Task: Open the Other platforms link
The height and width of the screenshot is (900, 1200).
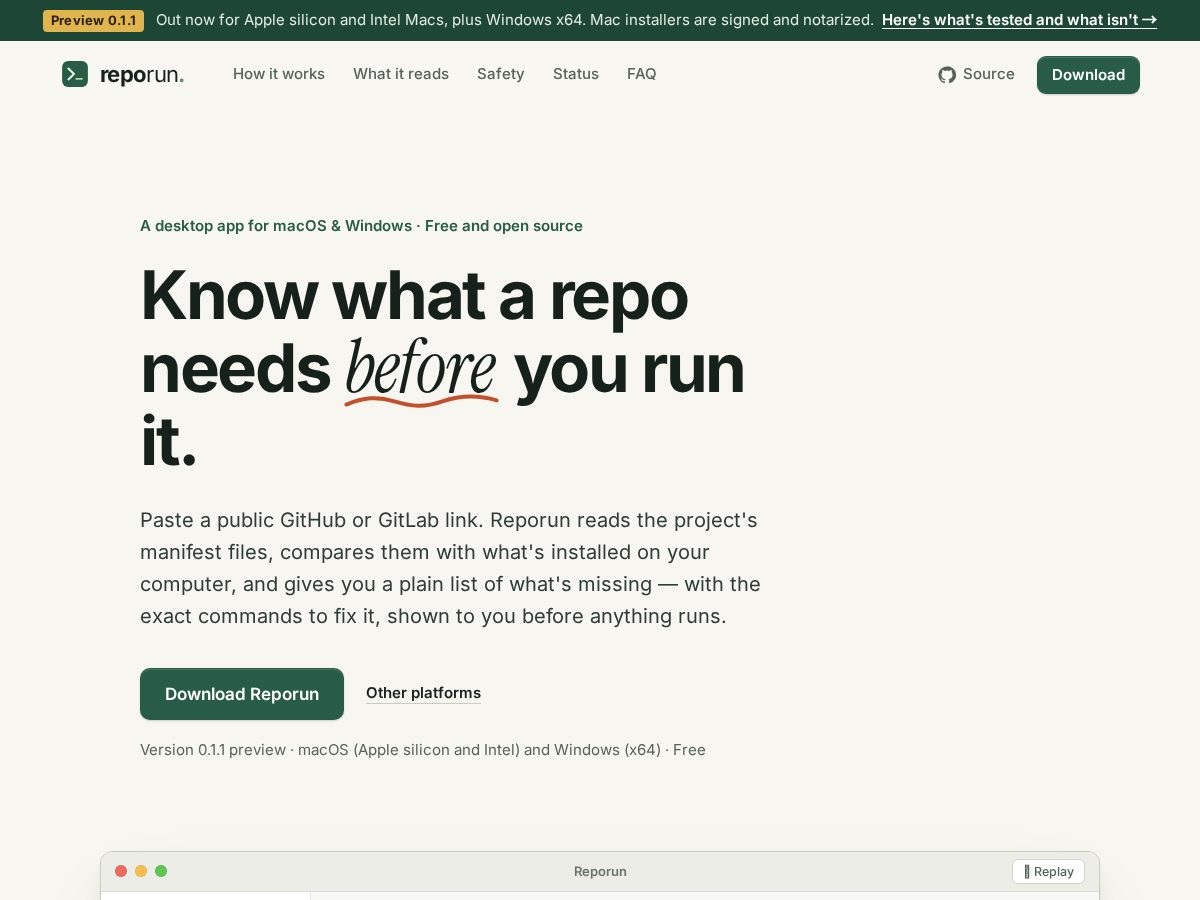Action: pos(423,693)
